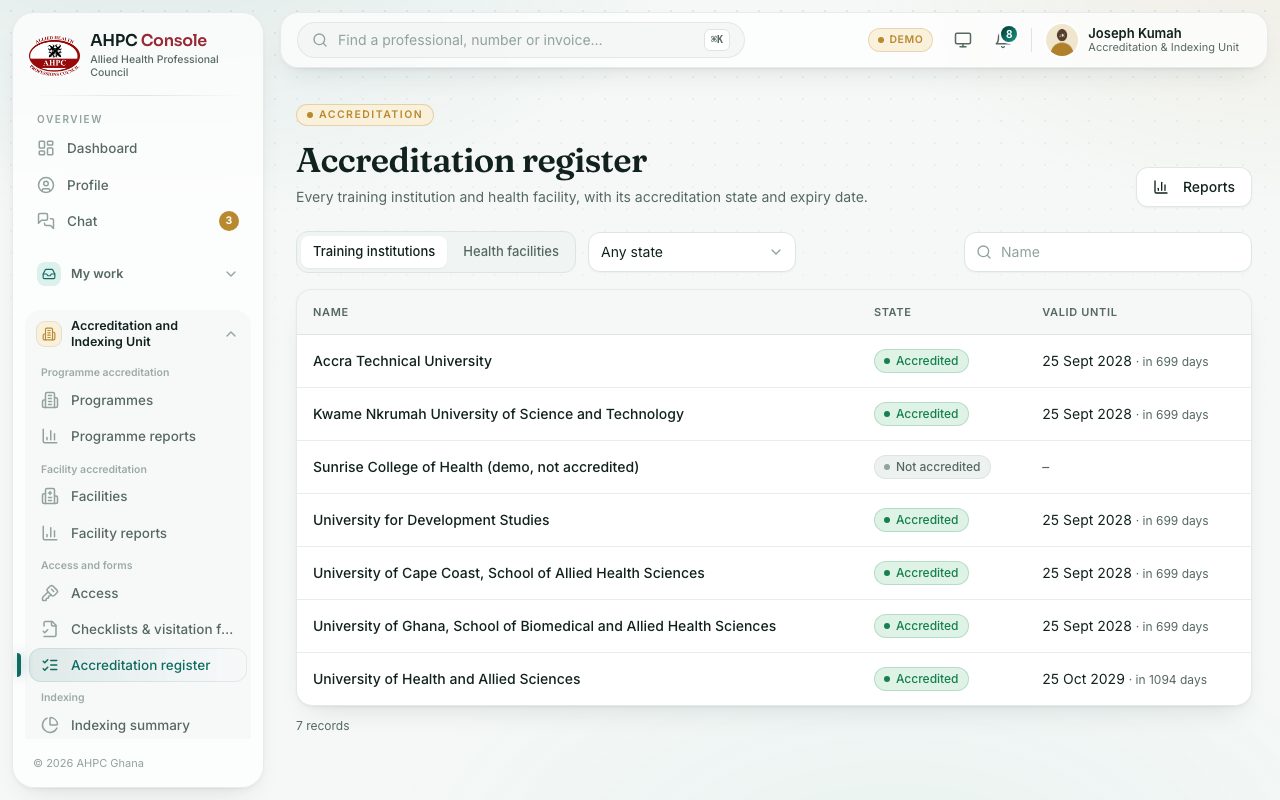Open Dashboard from sidebar

[138, 148]
